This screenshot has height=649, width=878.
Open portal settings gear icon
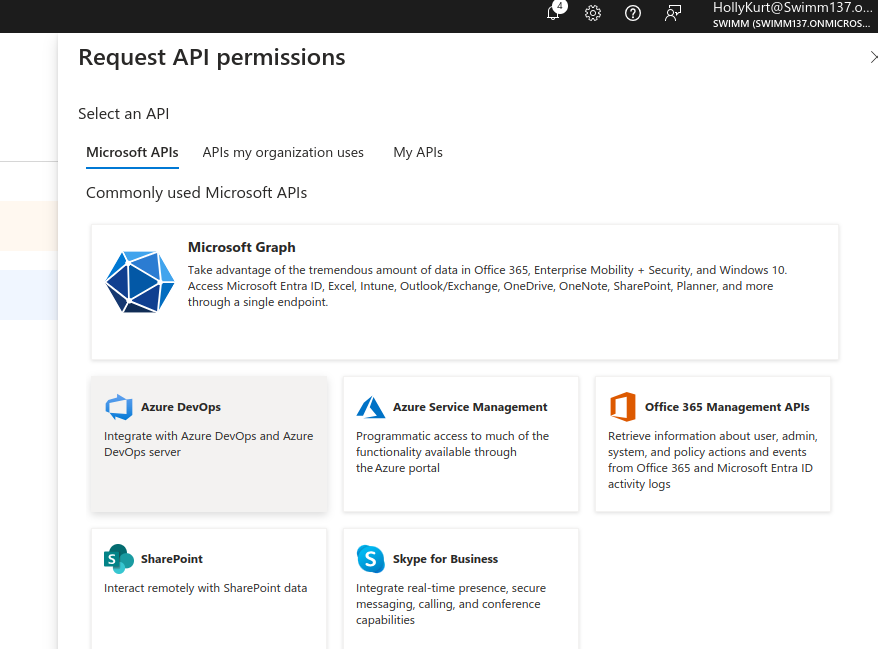click(592, 13)
